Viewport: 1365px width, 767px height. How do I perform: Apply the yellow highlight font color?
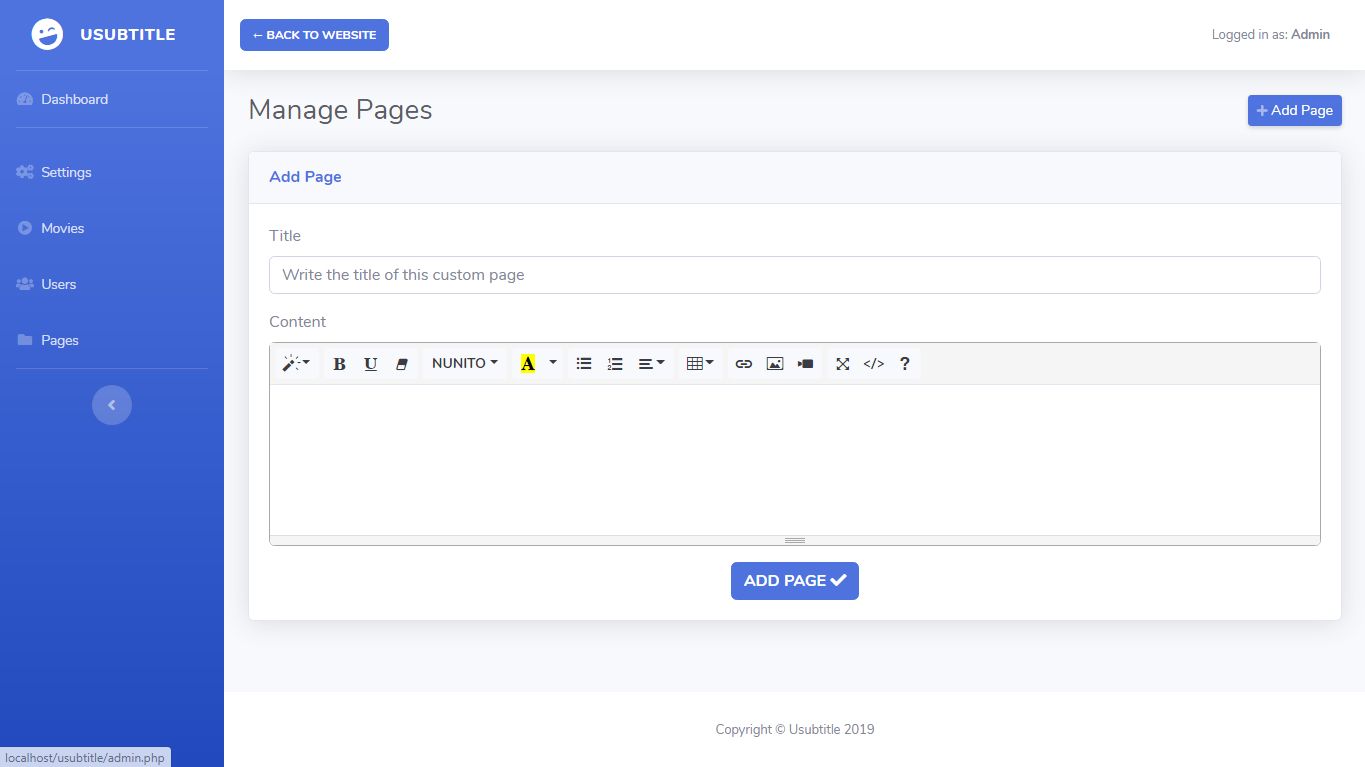(x=528, y=364)
